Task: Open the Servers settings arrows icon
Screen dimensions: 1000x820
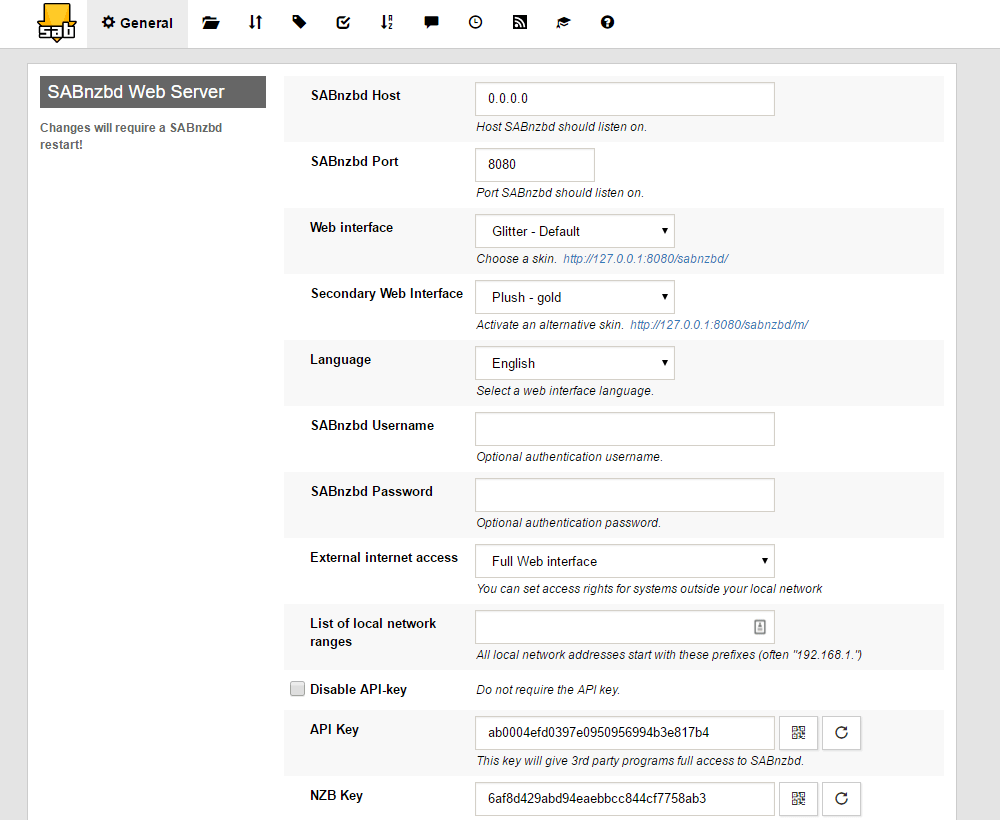Action: tap(255, 23)
